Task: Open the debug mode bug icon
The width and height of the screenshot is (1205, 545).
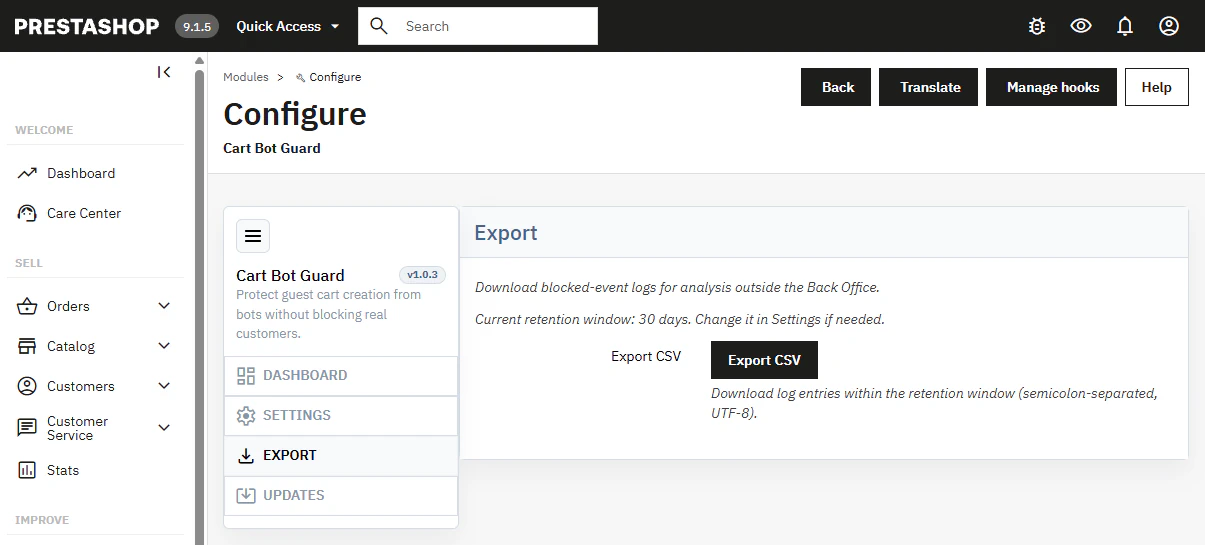Action: tap(1037, 26)
